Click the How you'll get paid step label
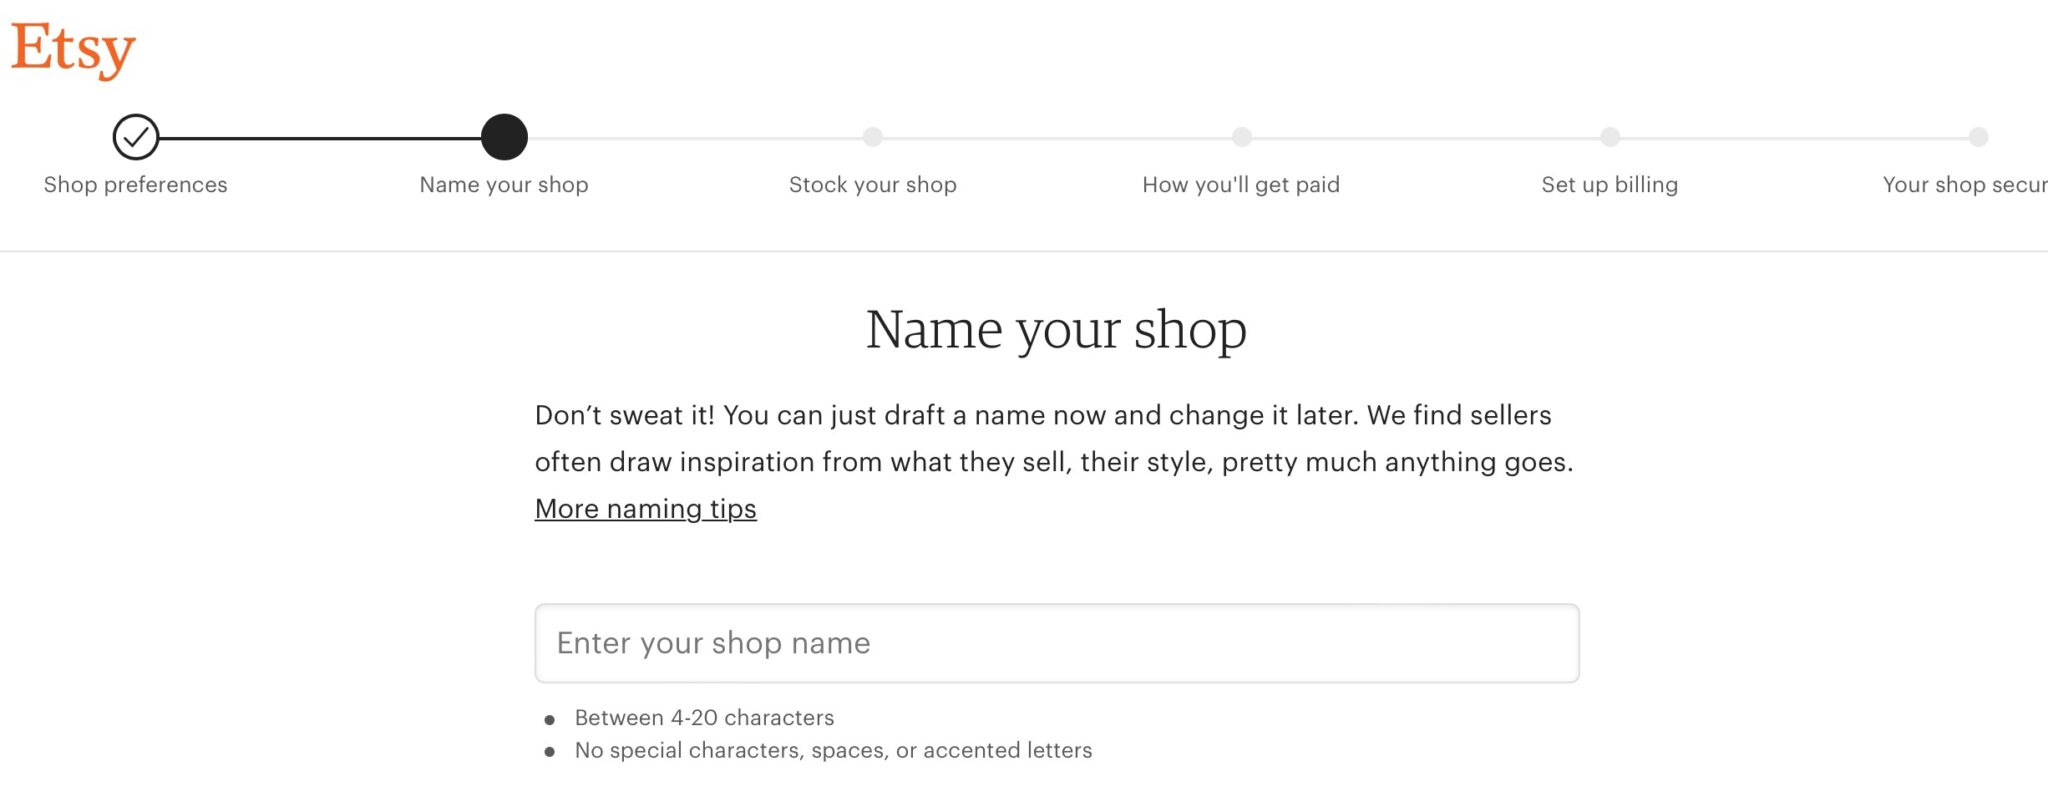The width and height of the screenshot is (2048, 807). (1240, 185)
